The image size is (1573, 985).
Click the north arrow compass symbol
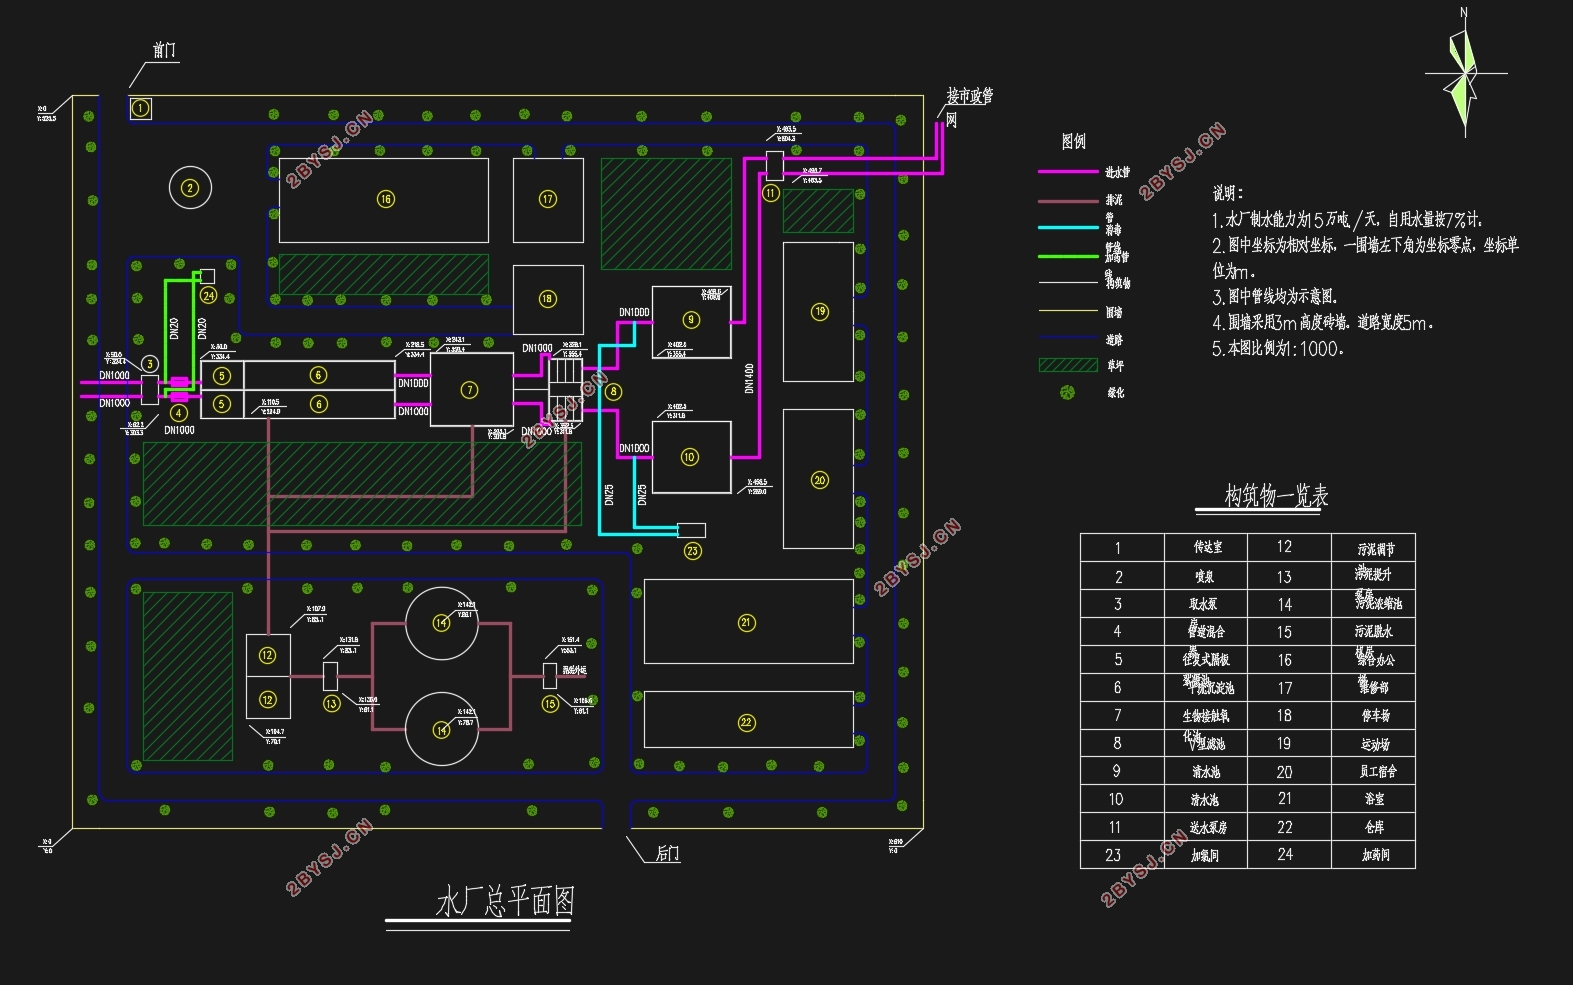[x=1464, y=74]
